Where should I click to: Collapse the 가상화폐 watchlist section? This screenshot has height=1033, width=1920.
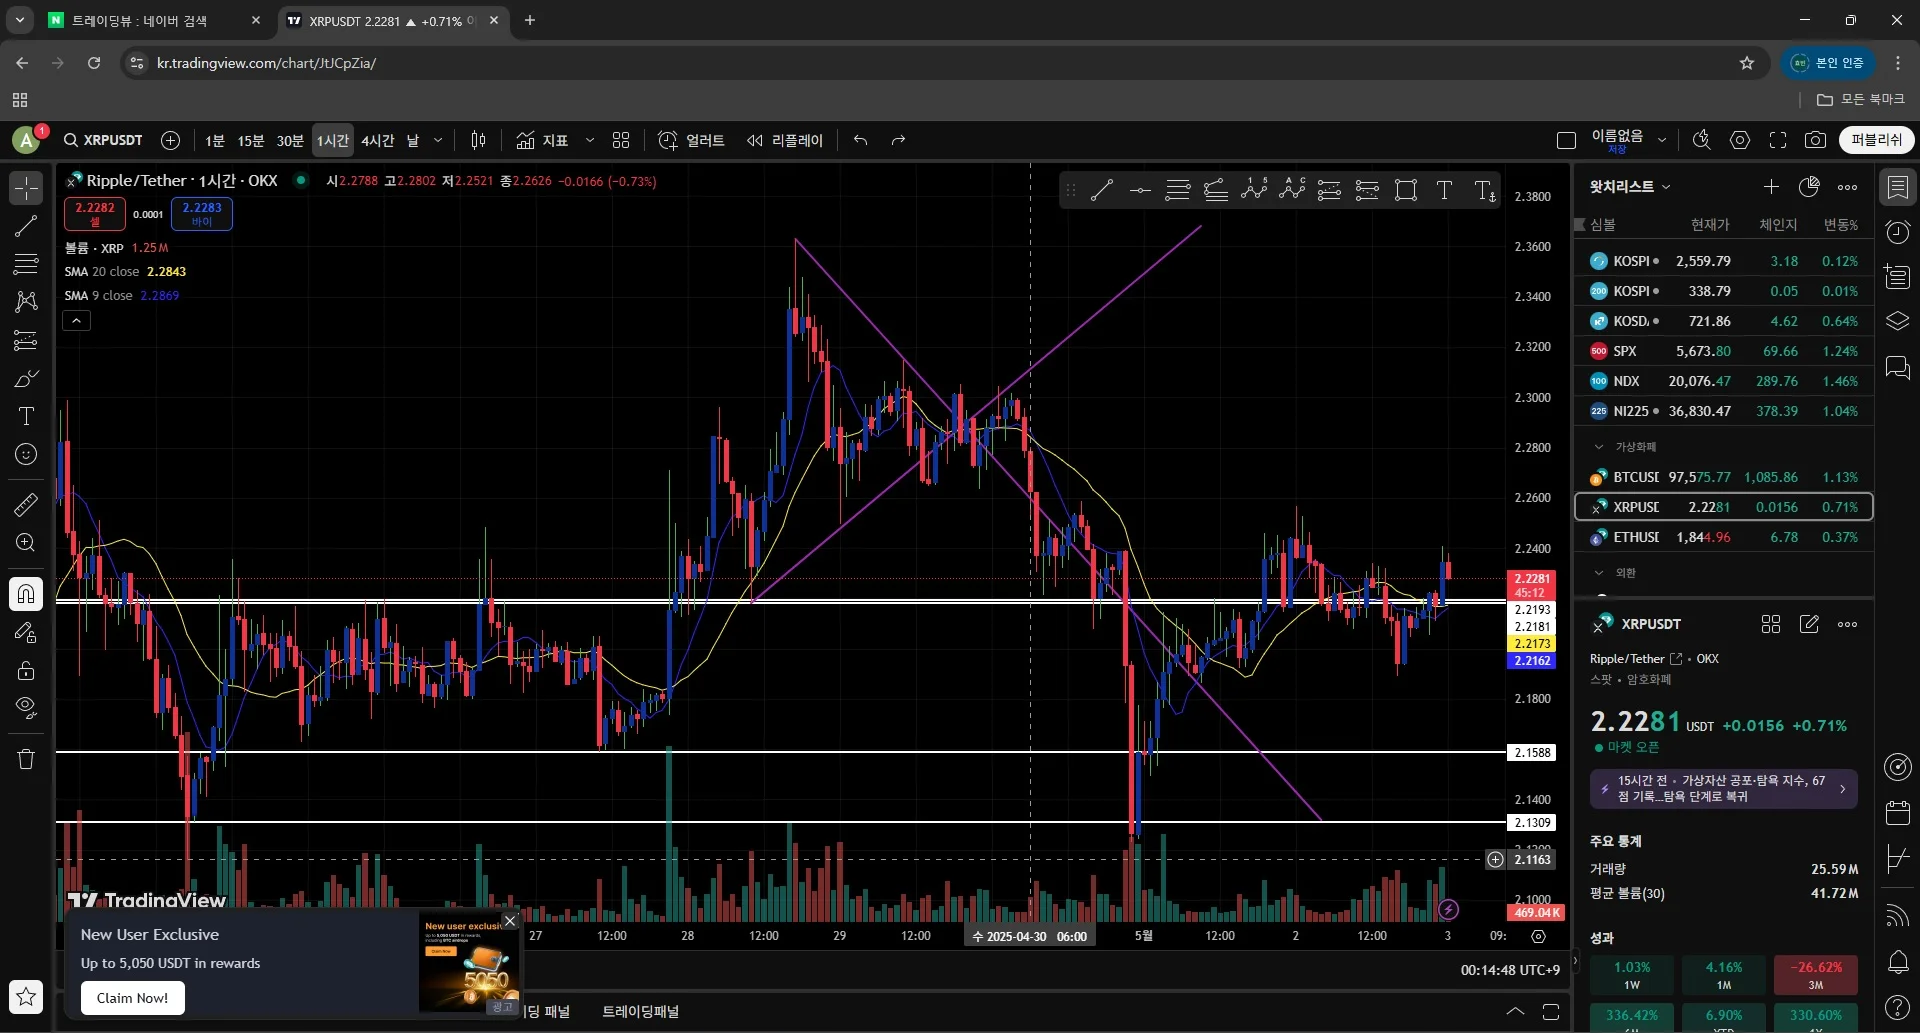tap(1598, 447)
